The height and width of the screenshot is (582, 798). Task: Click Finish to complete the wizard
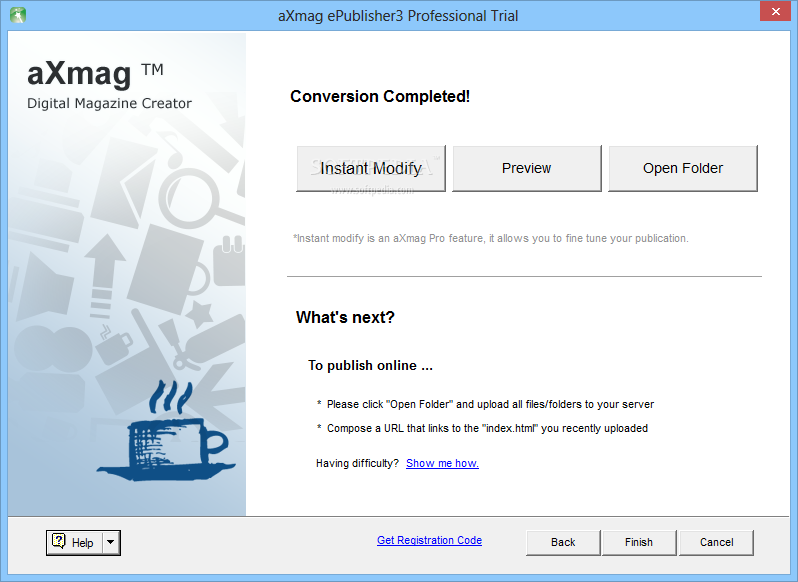point(639,542)
